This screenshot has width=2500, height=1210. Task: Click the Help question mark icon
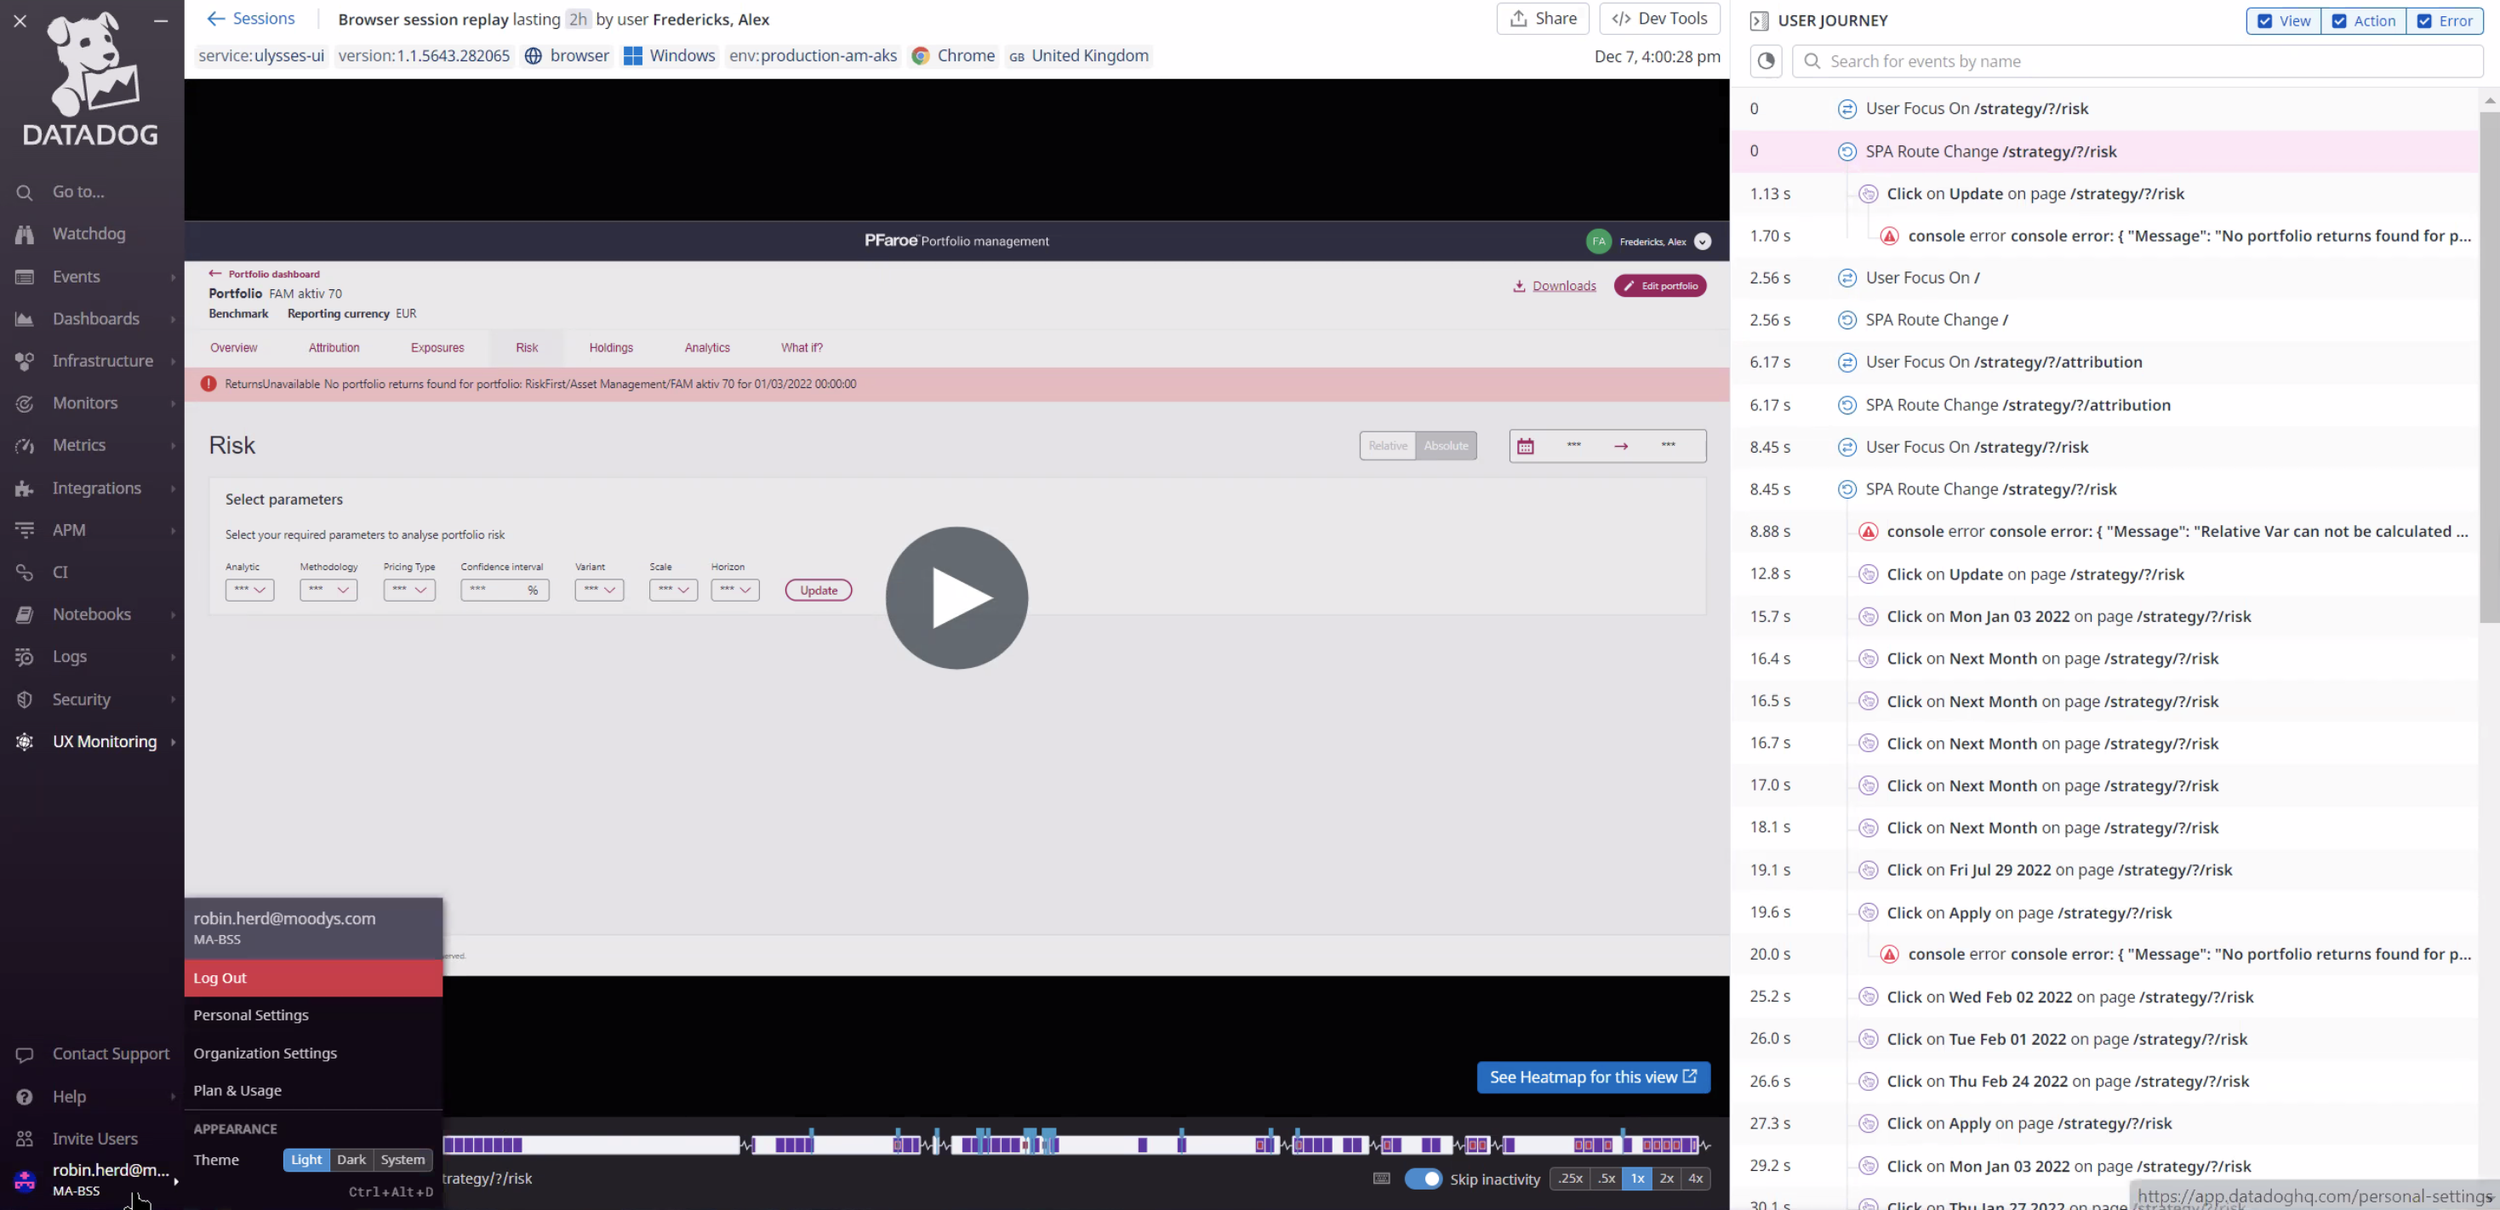25,1097
